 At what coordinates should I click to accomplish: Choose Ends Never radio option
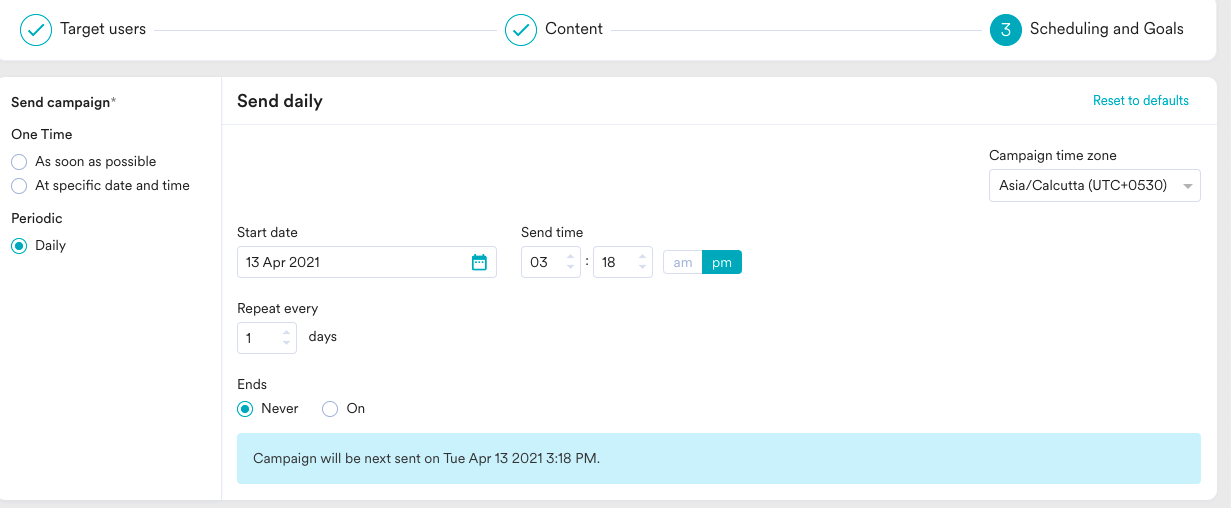point(245,408)
